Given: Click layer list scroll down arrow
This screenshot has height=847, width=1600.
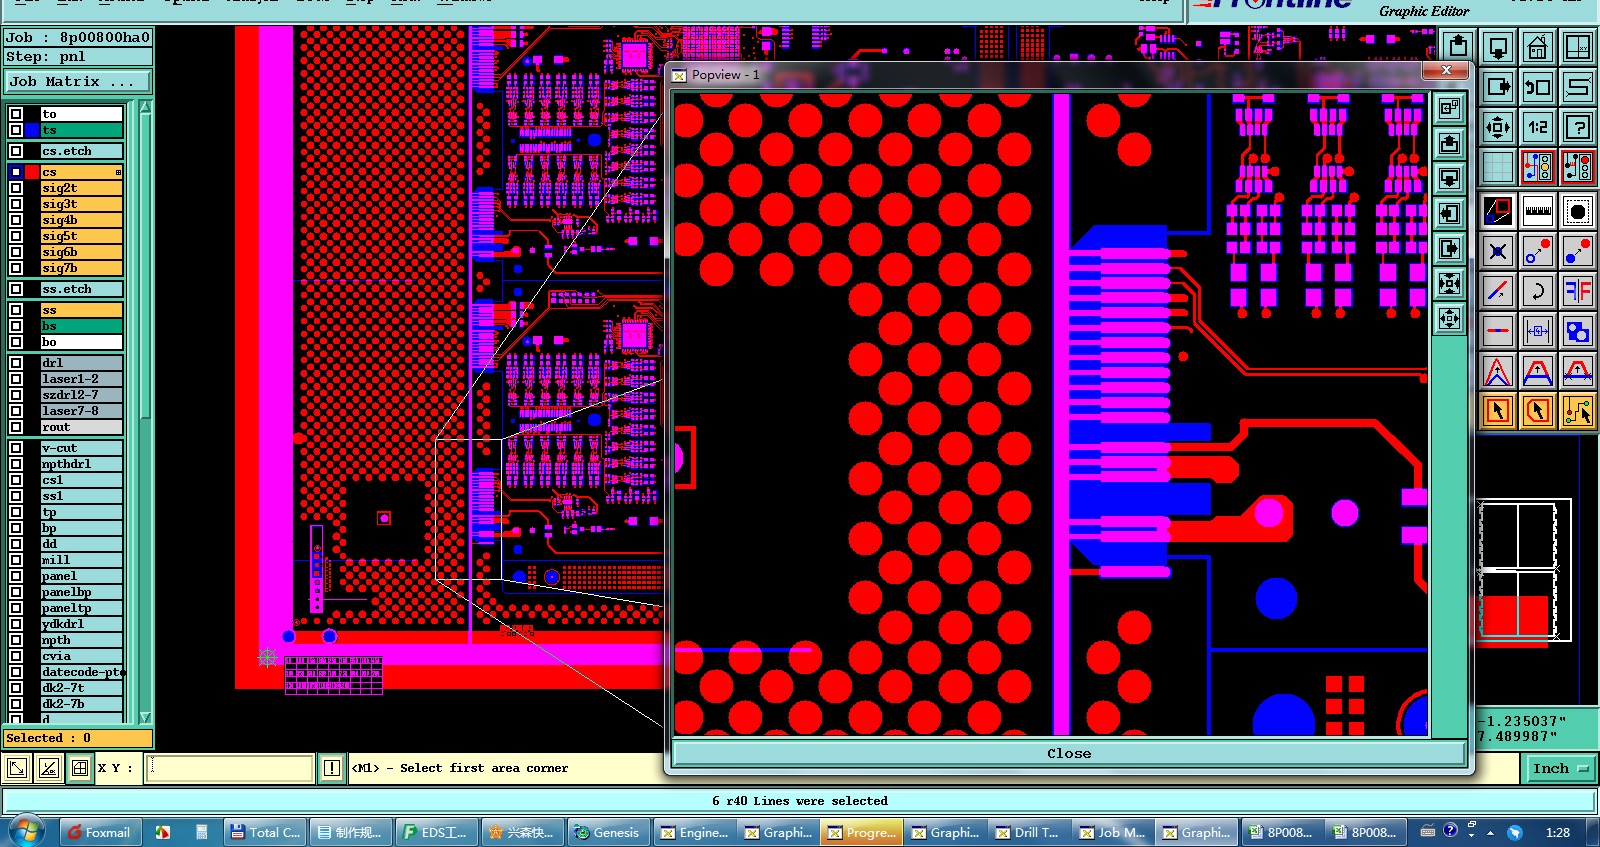Looking at the screenshot, I should coord(145,717).
